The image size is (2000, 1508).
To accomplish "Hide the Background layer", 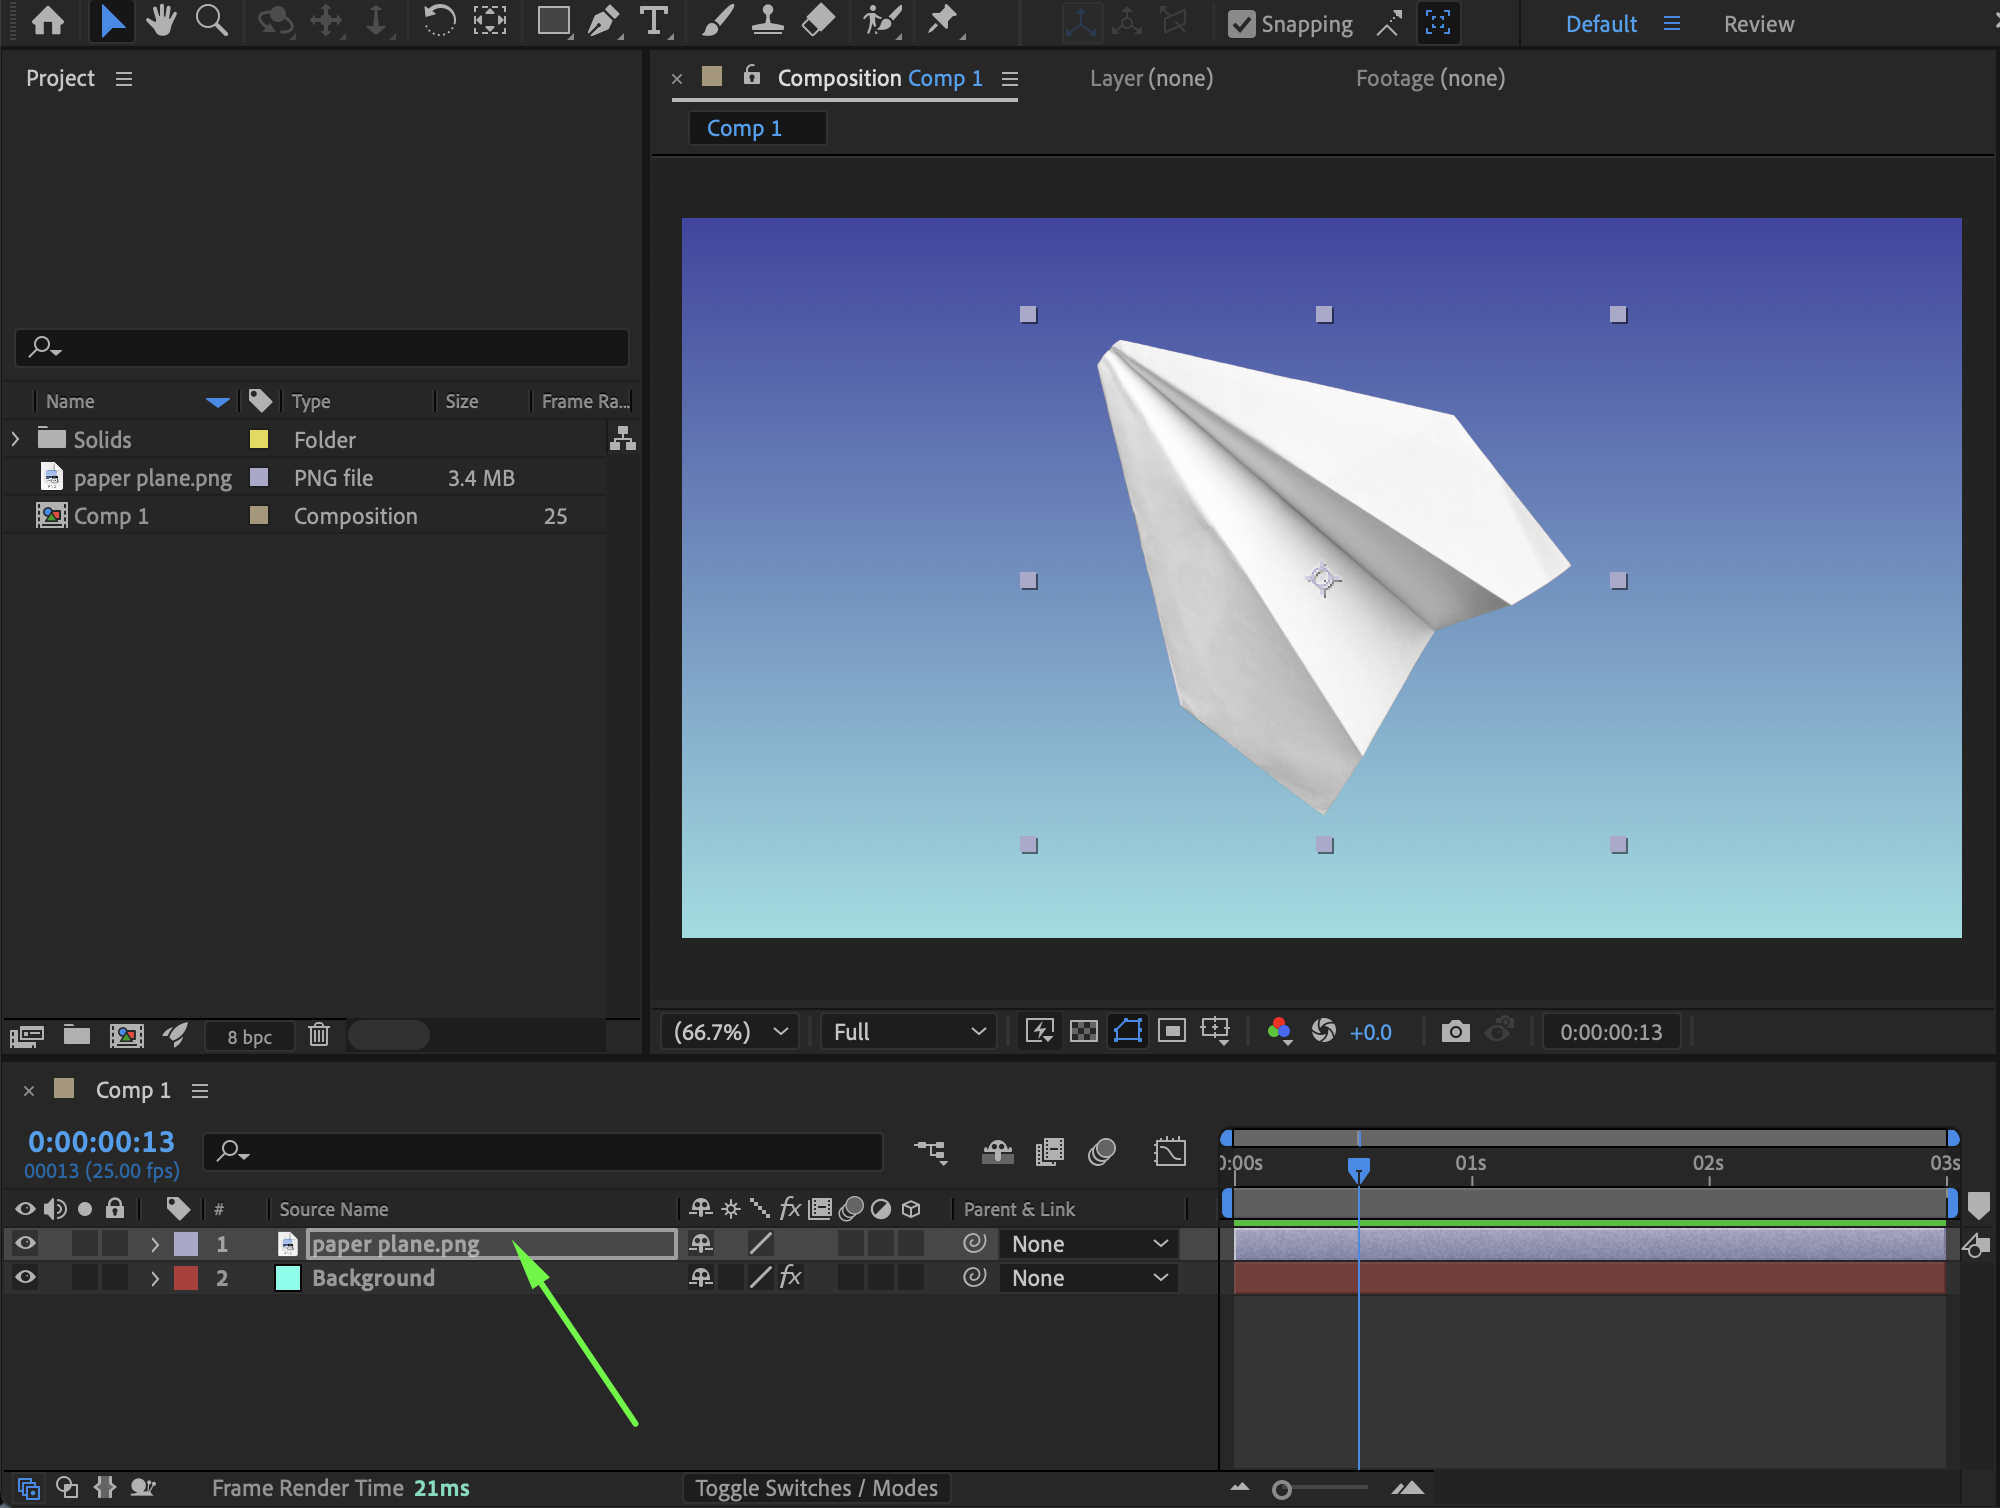I will click(26, 1277).
